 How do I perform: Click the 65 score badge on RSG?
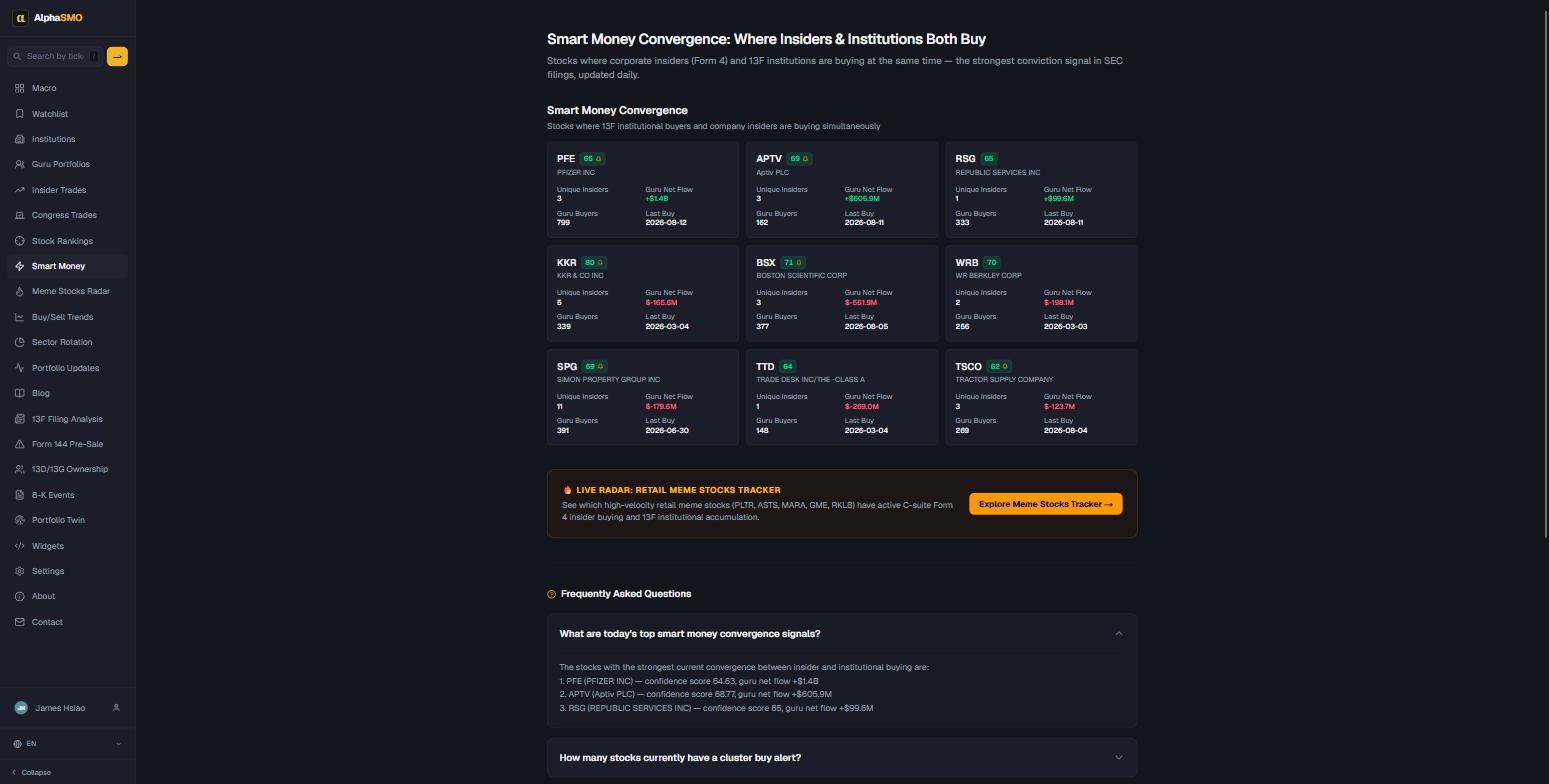pos(989,159)
